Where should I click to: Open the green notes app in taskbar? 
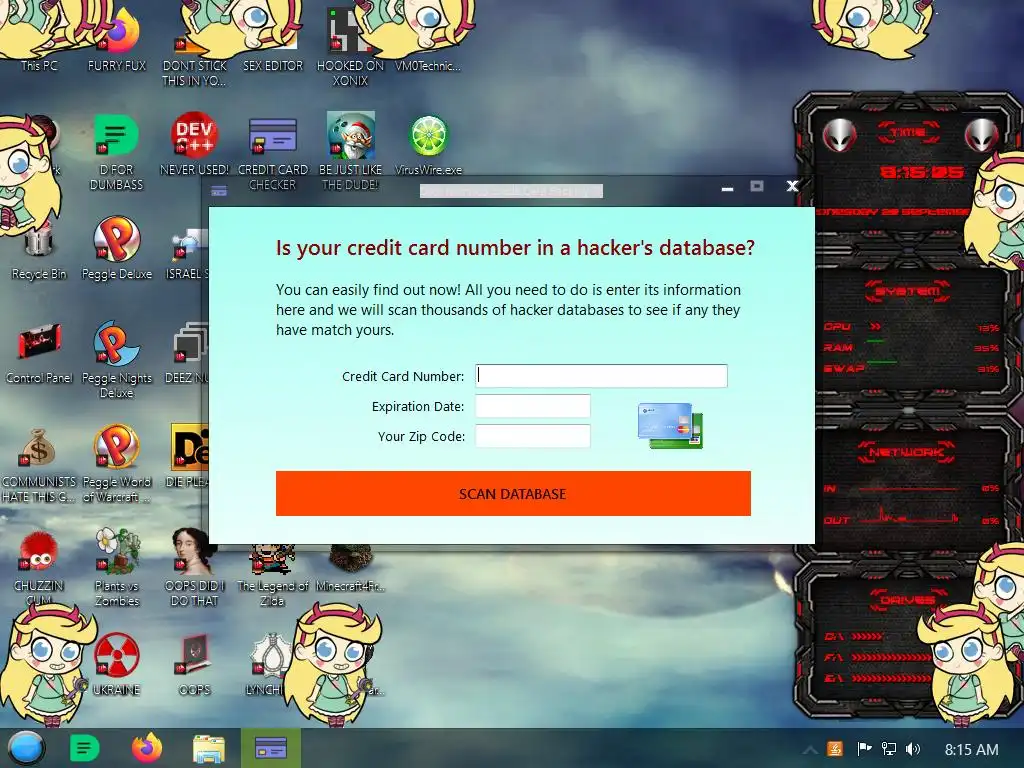[84, 748]
